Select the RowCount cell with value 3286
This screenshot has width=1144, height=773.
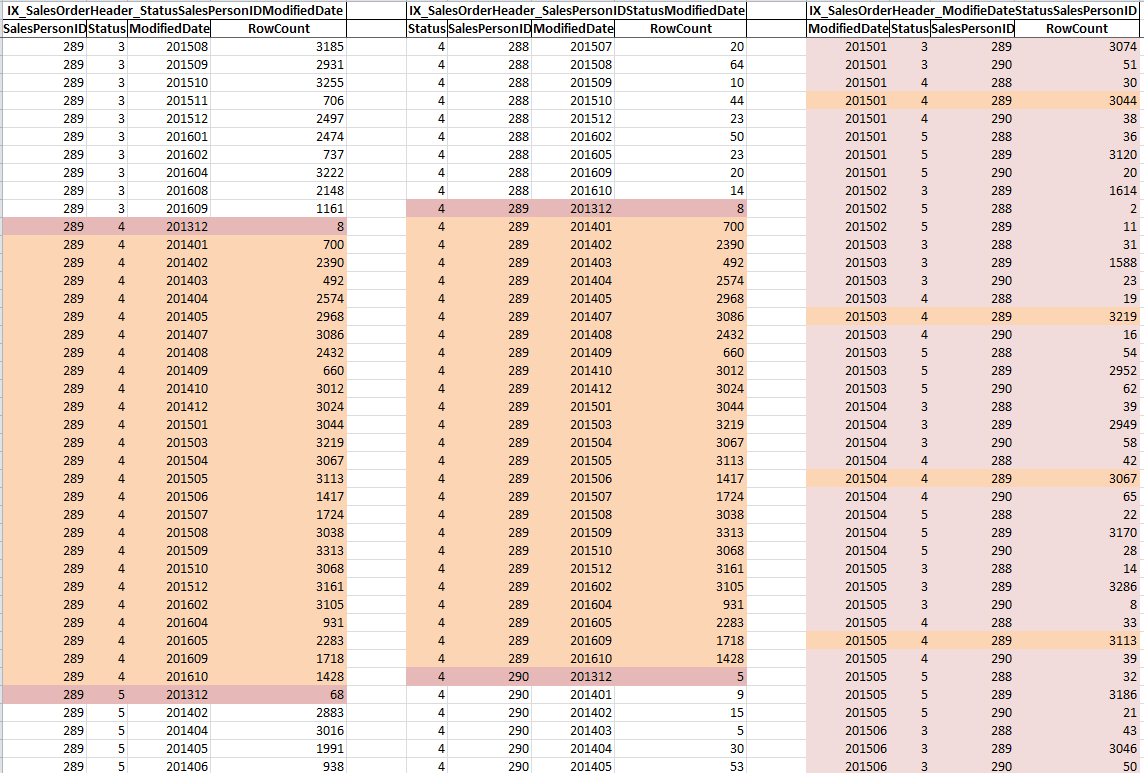click(x=1077, y=586)
